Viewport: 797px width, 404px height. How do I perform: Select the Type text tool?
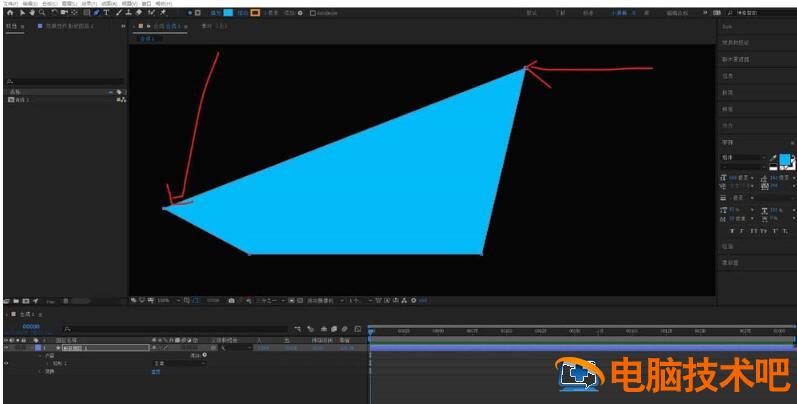[x=106, y=13]
